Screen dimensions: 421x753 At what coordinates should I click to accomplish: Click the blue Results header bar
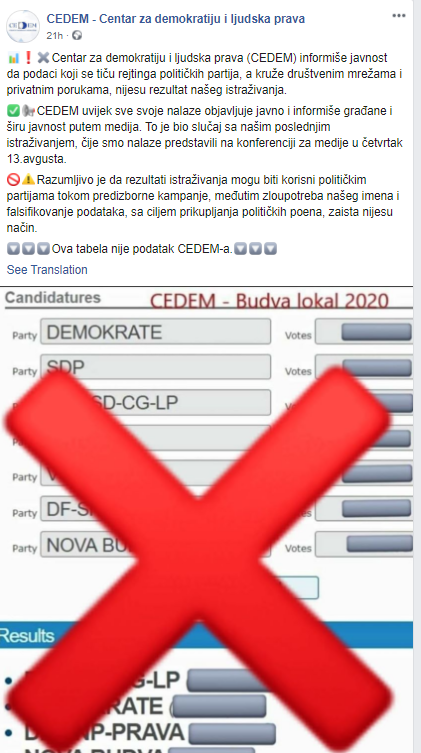coord(206,635)
